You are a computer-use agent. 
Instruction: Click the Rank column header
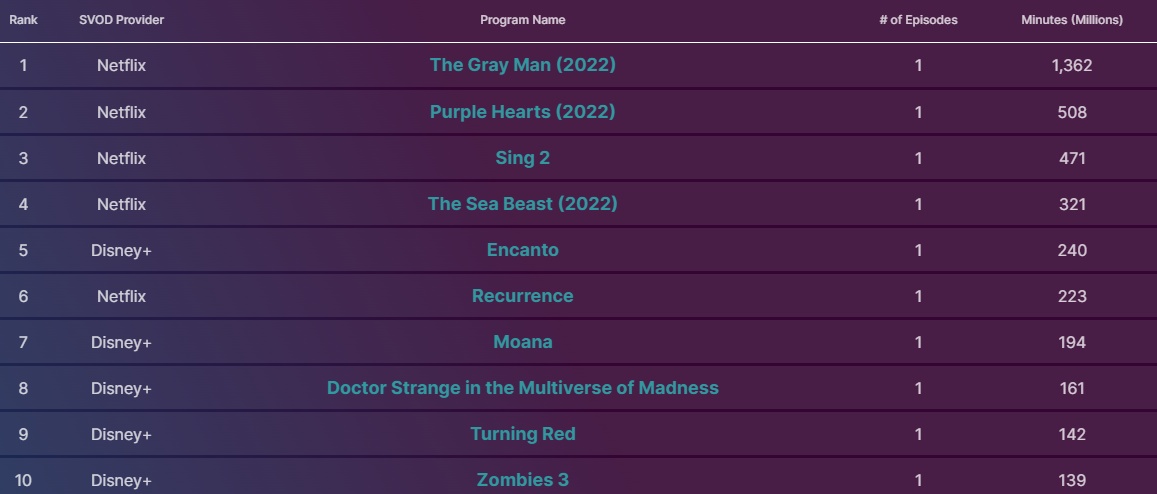[23, 20]
